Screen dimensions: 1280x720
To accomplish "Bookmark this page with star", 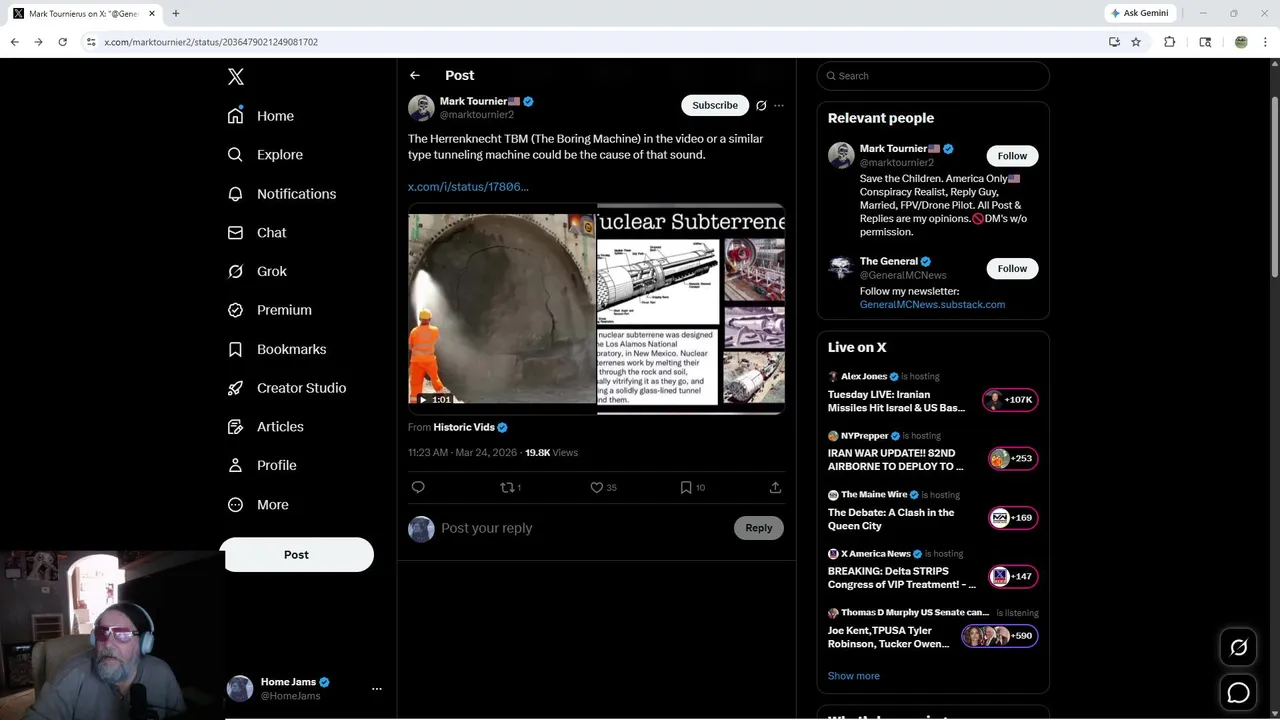I will [x=1136, y=42].
